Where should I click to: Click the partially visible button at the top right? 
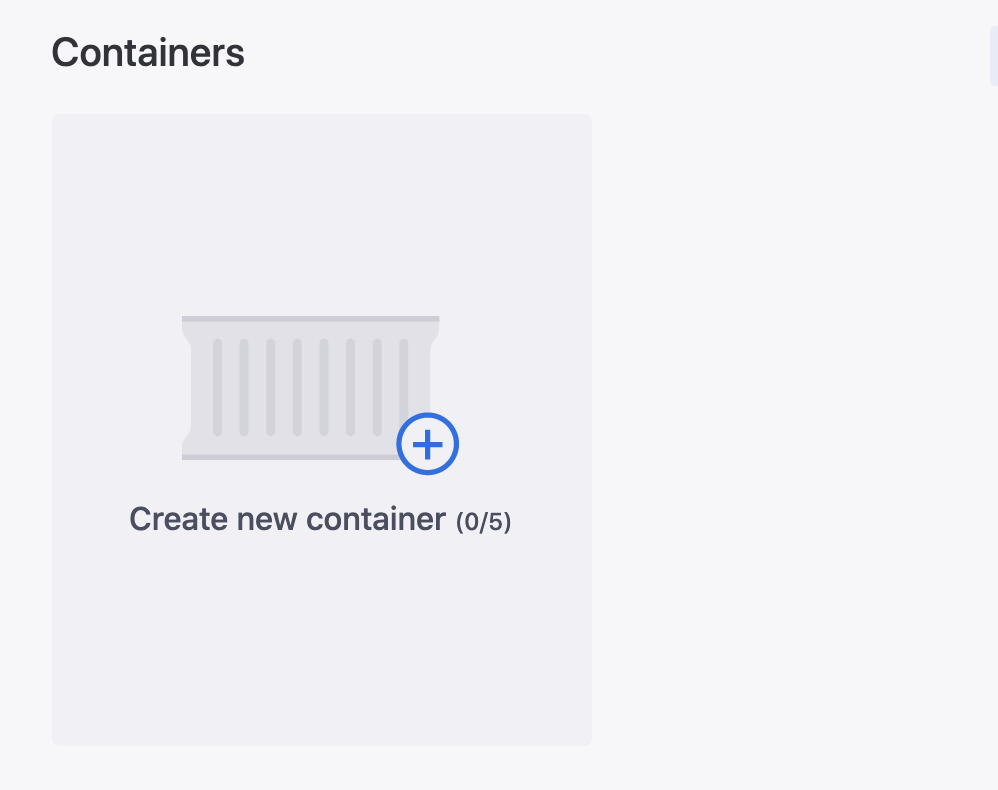point(993,56)
